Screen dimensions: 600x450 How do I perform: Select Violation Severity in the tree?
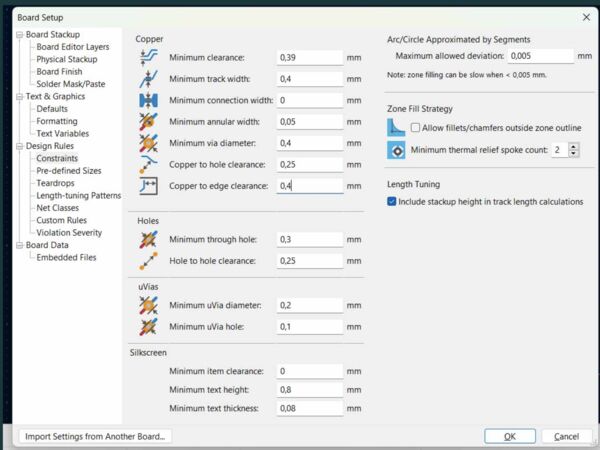(x=69, y=232)
